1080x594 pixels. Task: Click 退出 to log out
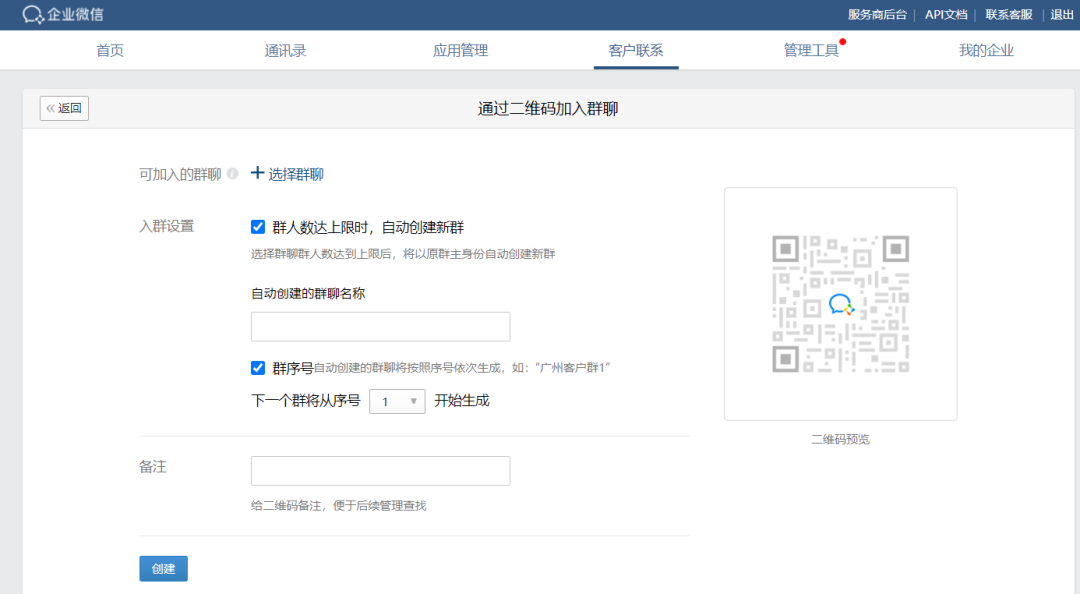coord(1061,15)
